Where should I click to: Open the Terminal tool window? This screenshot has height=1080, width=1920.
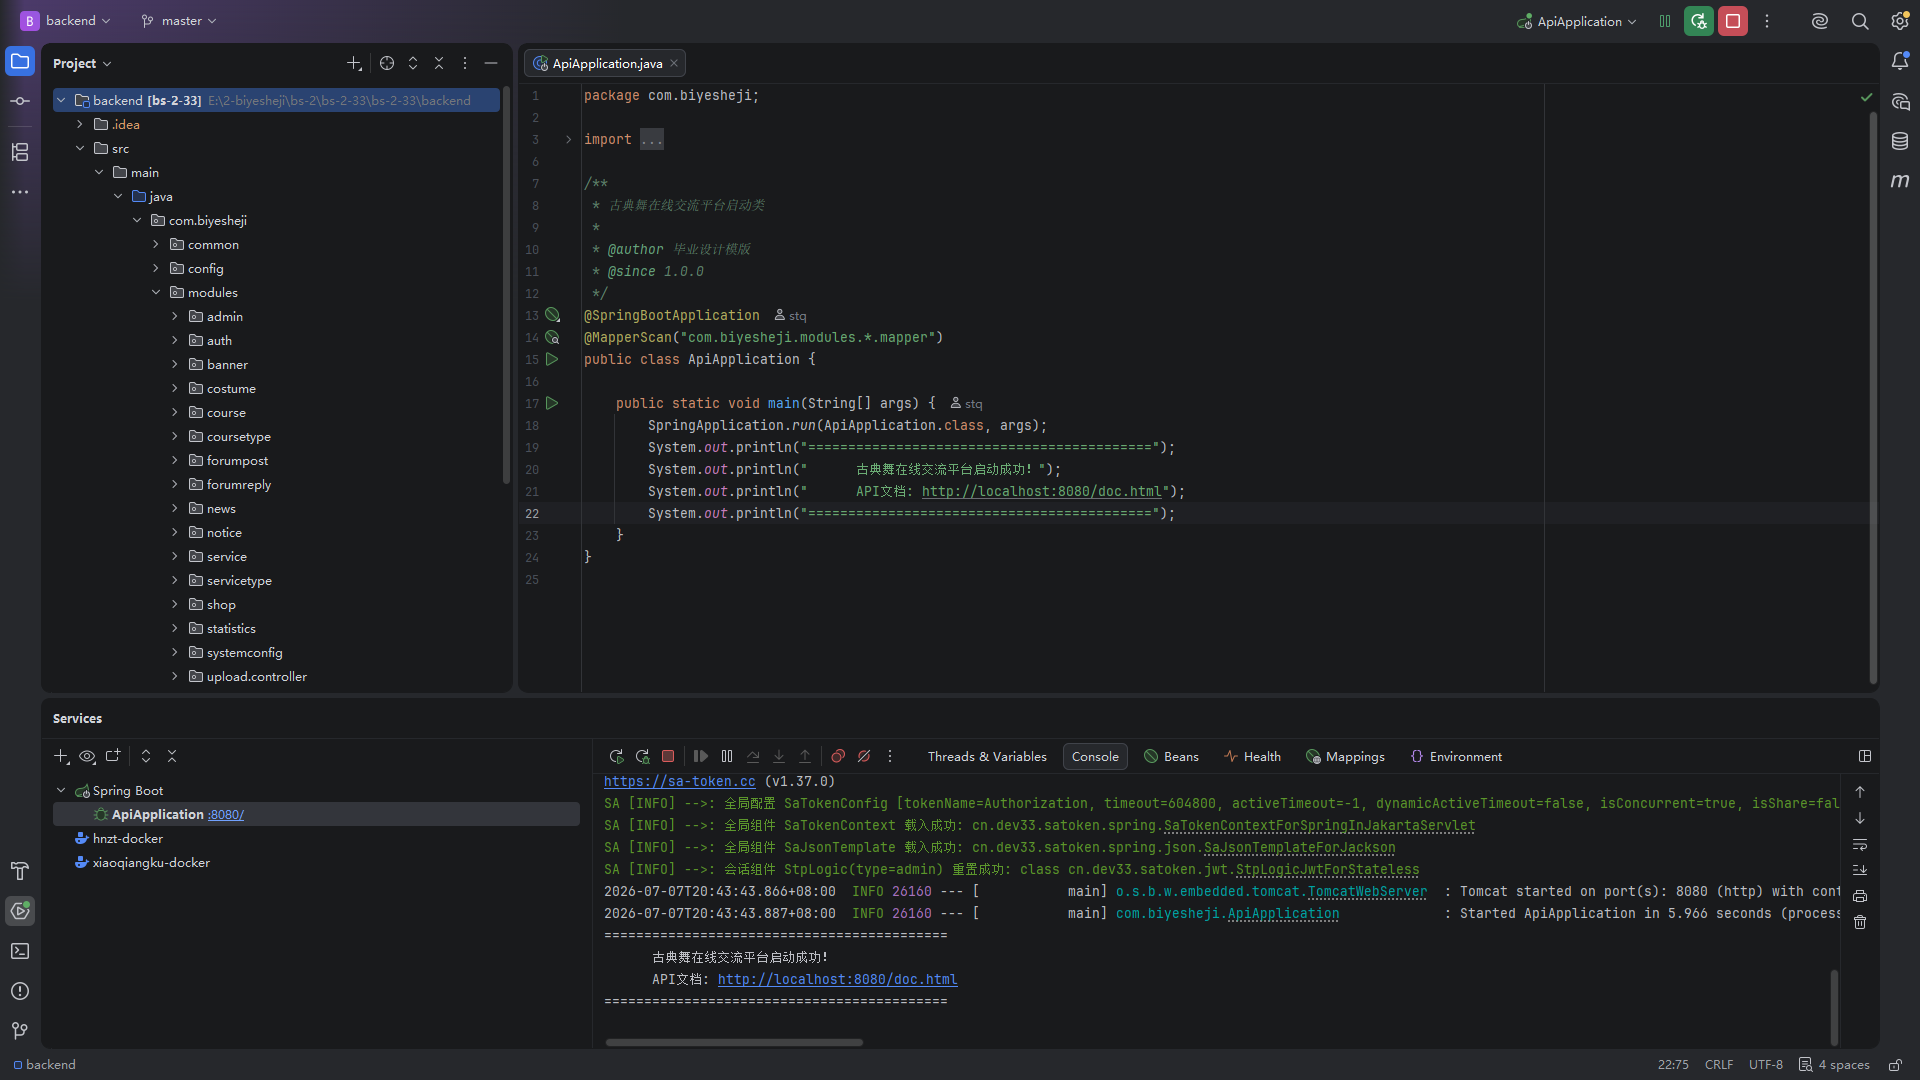[x=20, y=951]
